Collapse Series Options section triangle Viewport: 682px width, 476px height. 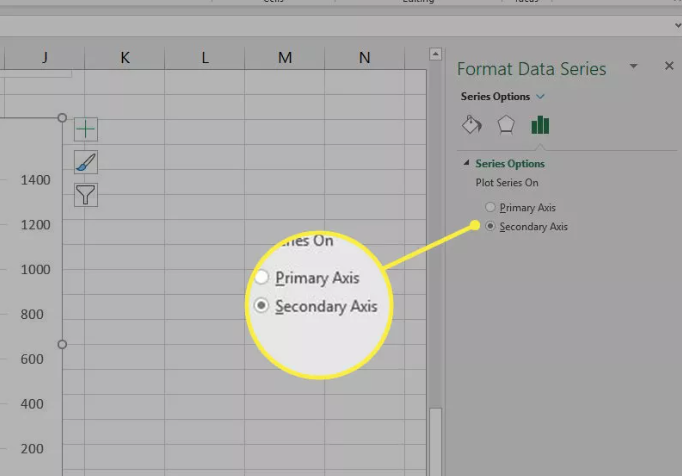point(466,163)
